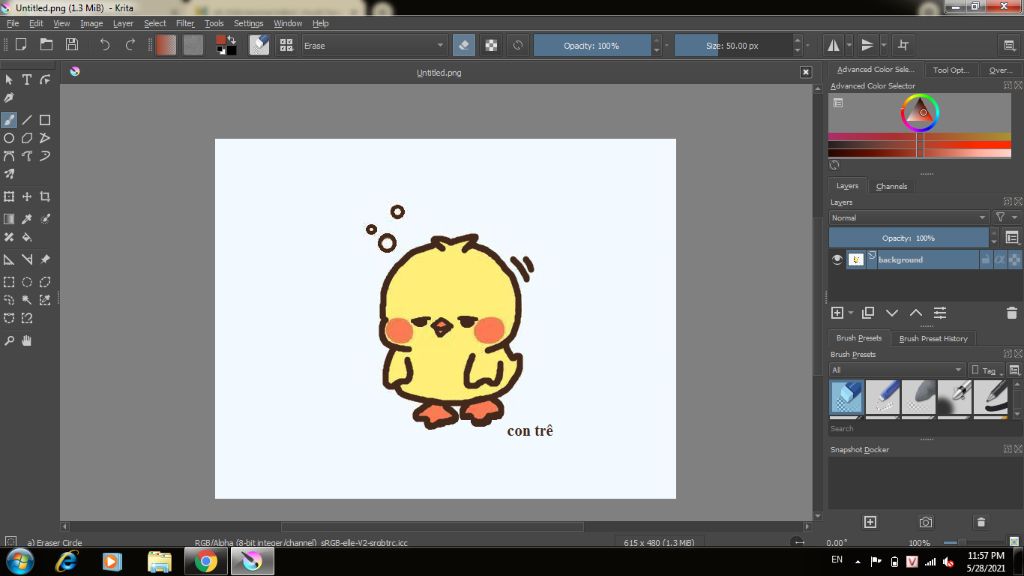Screen dimensions: 1024x576
Task: Activate the Multibrush tool
Action: (x=8, y=174)
